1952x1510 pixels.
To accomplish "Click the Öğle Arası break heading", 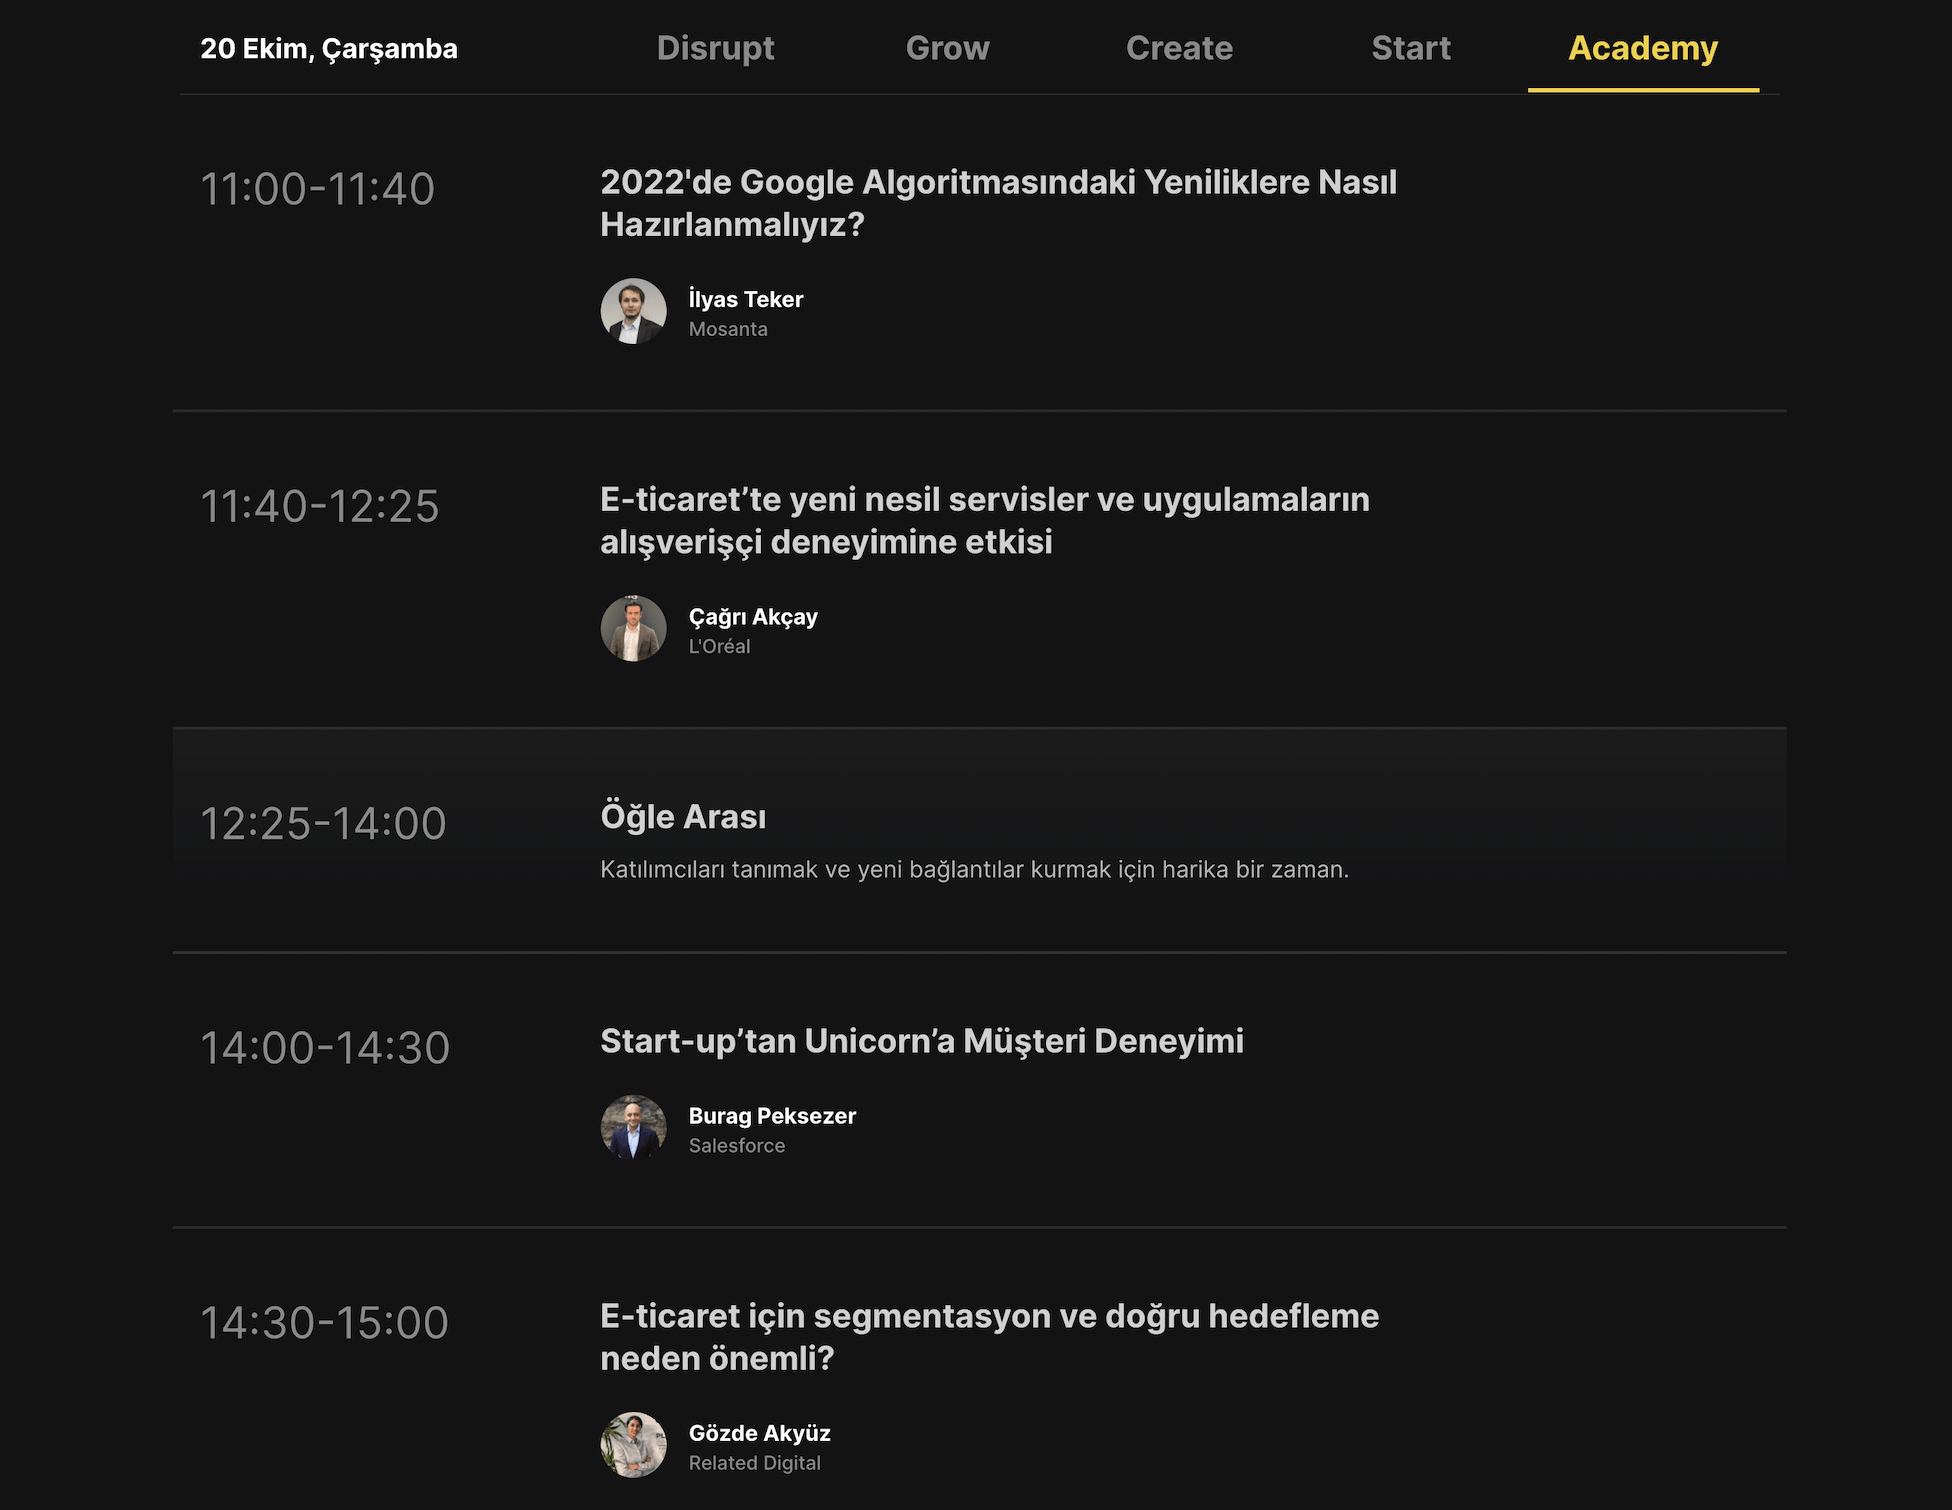I will (x=683, y=817).
